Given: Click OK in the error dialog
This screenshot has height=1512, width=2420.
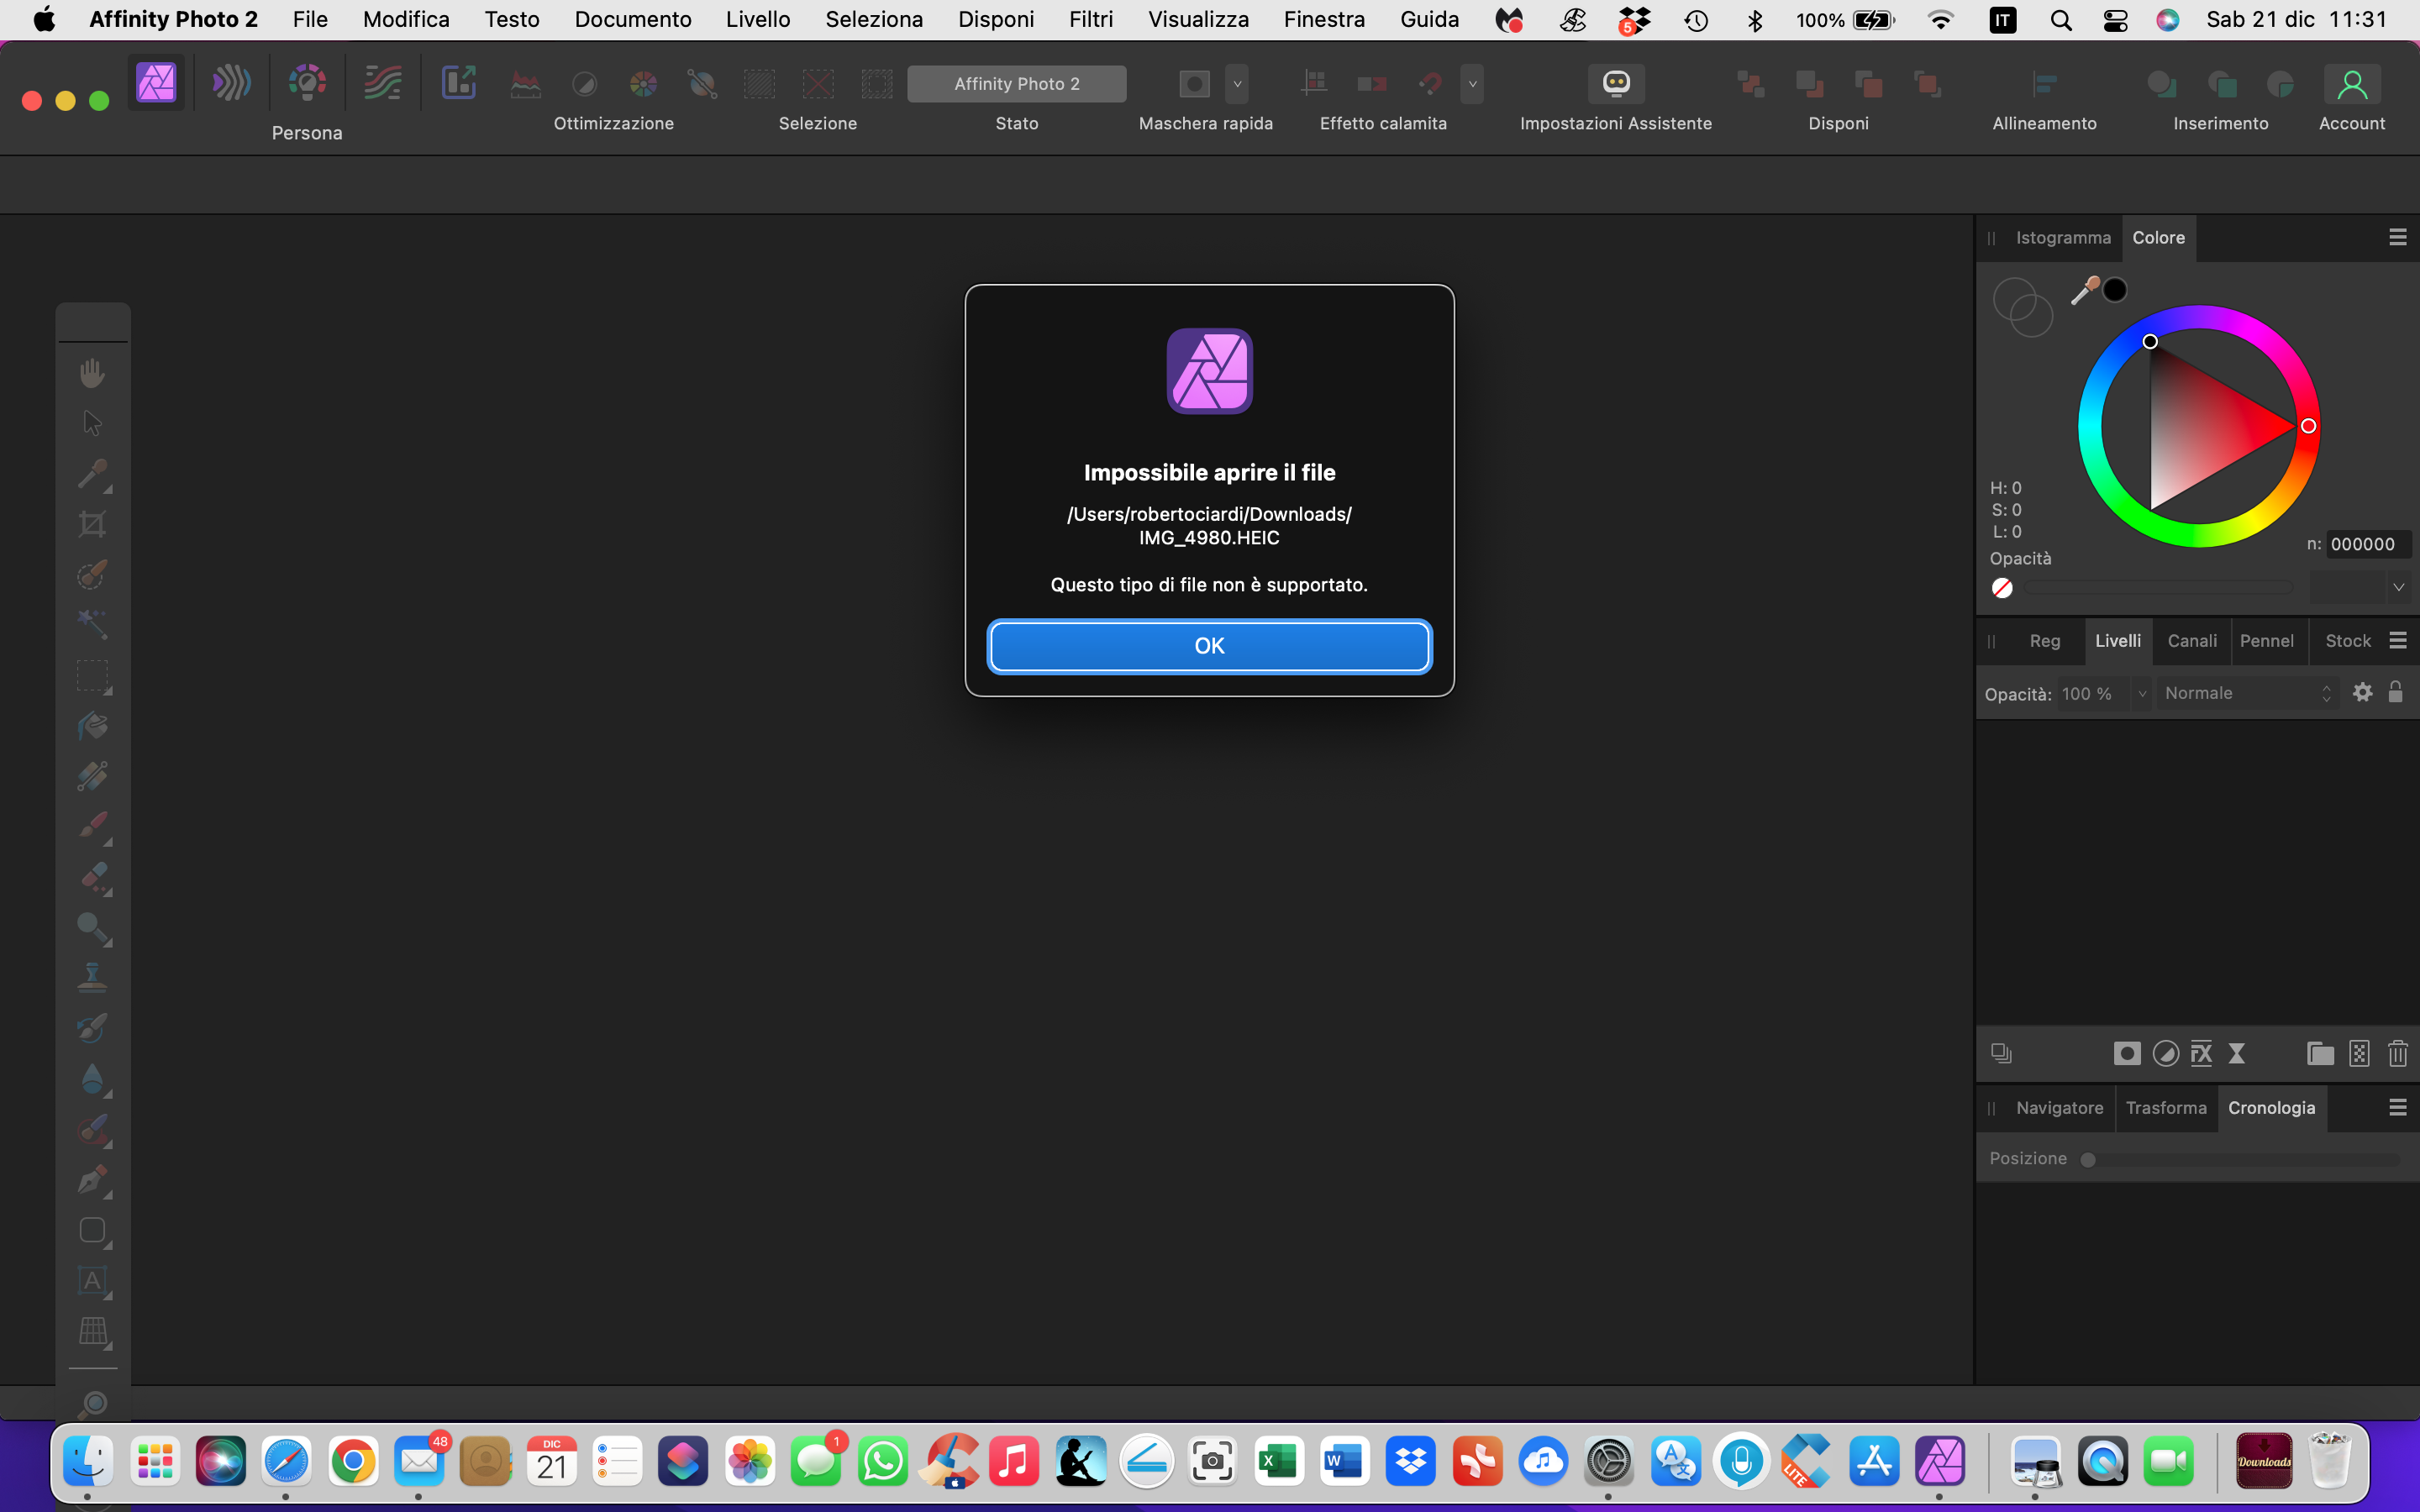Looking at the screenshot, I should pyautogui.click(x=1209, y=646).
